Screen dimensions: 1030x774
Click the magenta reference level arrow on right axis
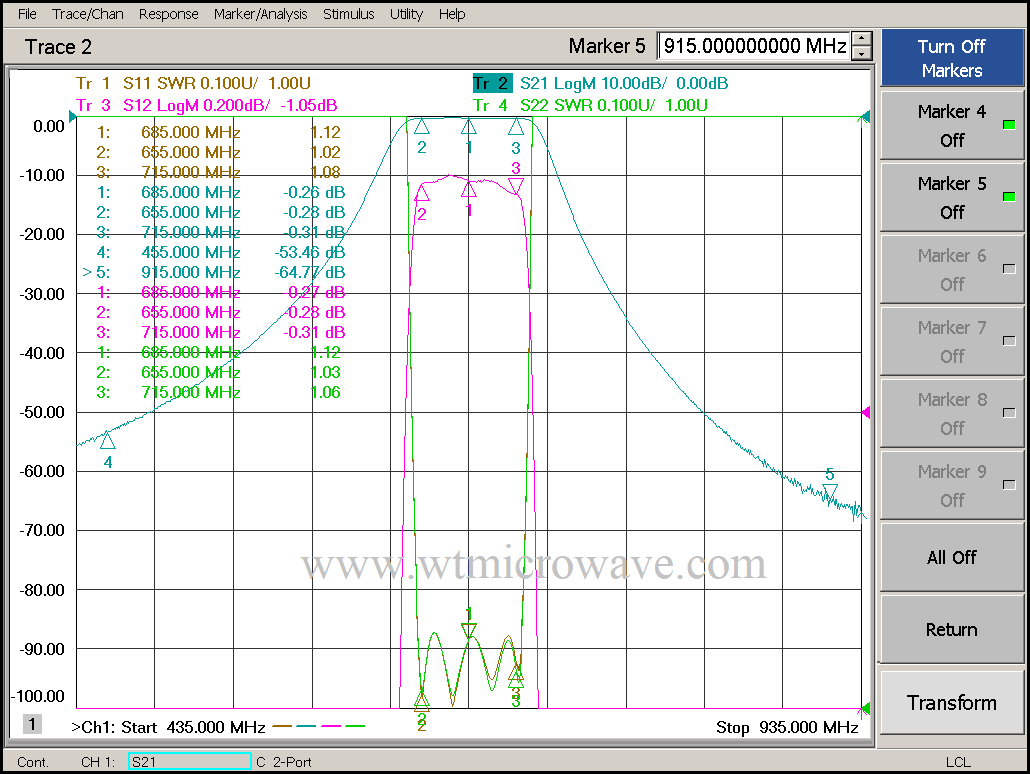click(864, 411)
